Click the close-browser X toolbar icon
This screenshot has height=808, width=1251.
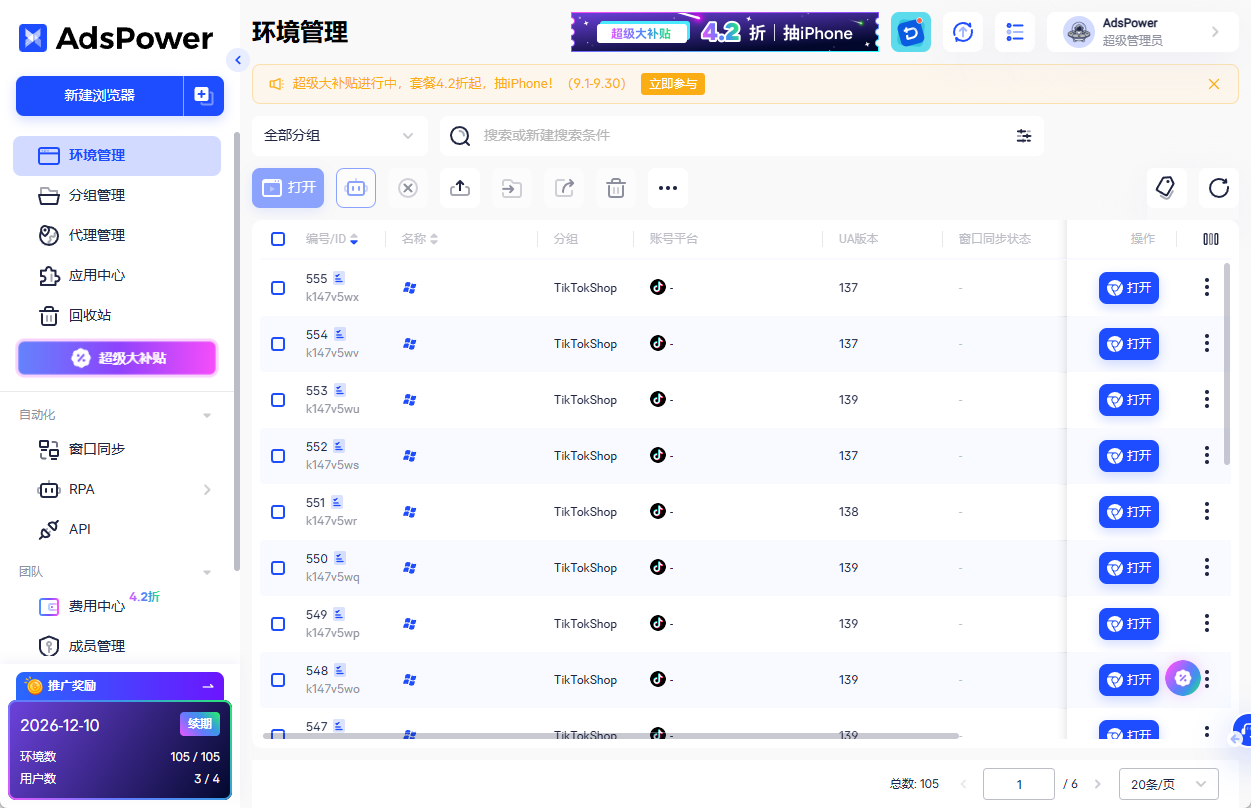408,188
